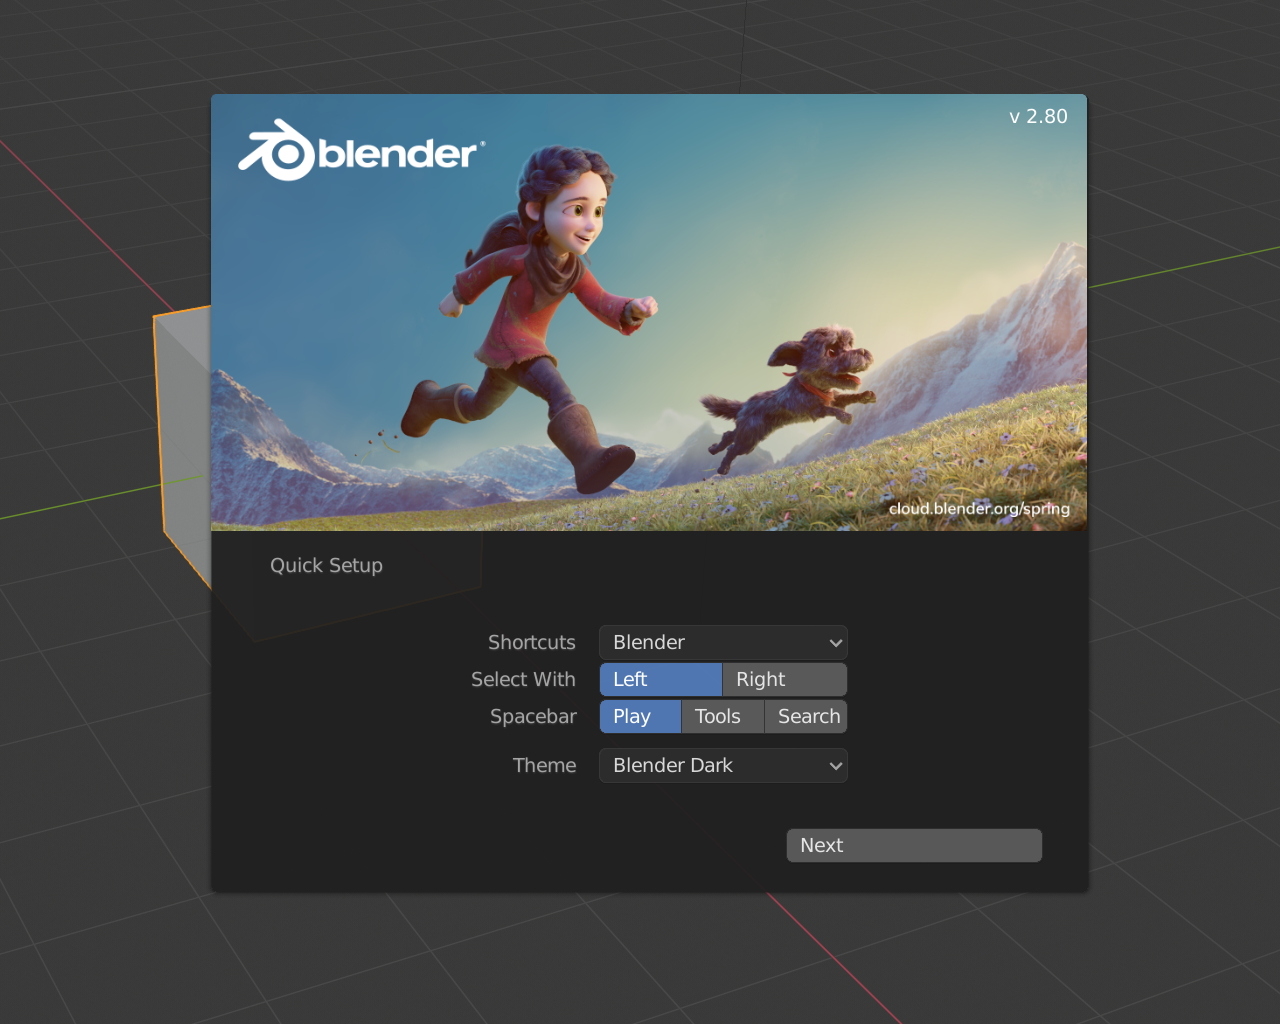Open the cloud.blender.org/spring link

click(x=979, y=508)
